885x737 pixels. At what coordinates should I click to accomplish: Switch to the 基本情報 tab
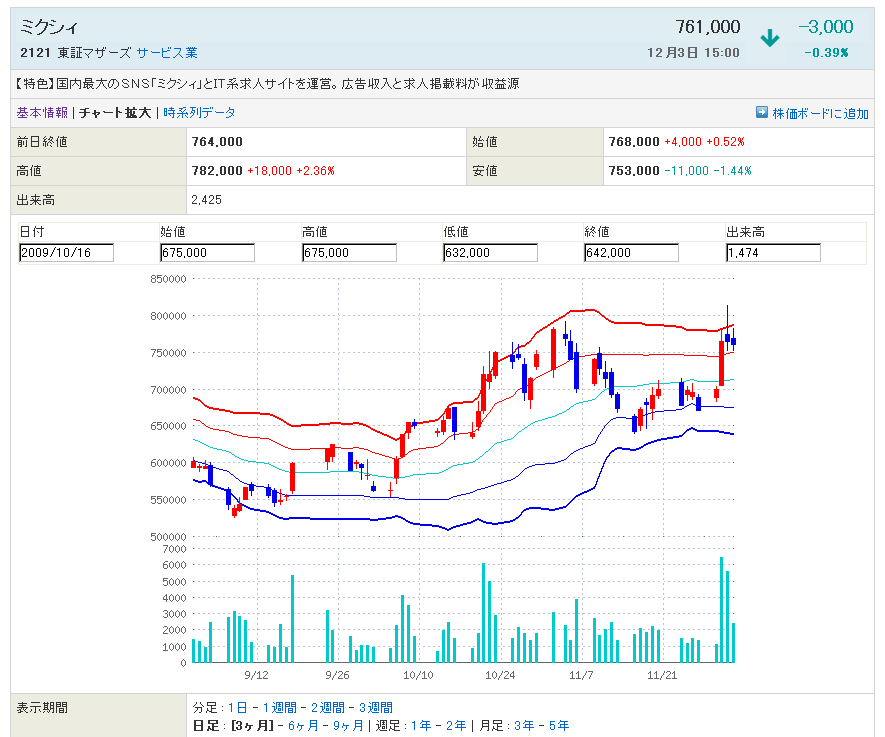coord(42,113)
